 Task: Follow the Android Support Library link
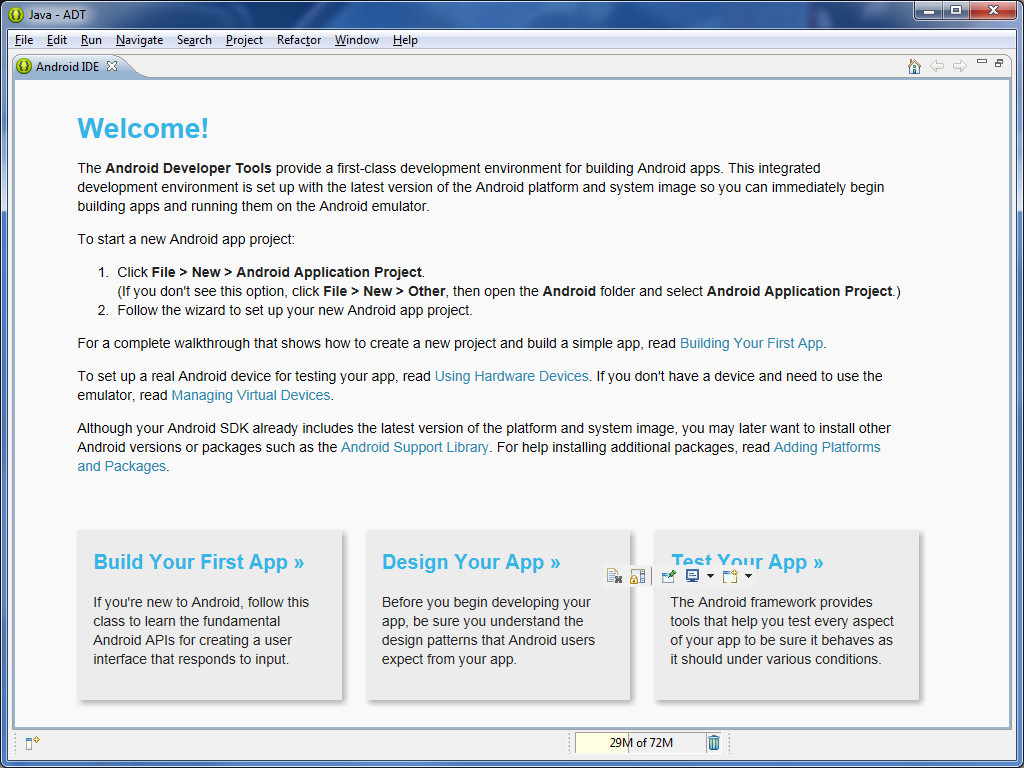[x=415, y=447]
